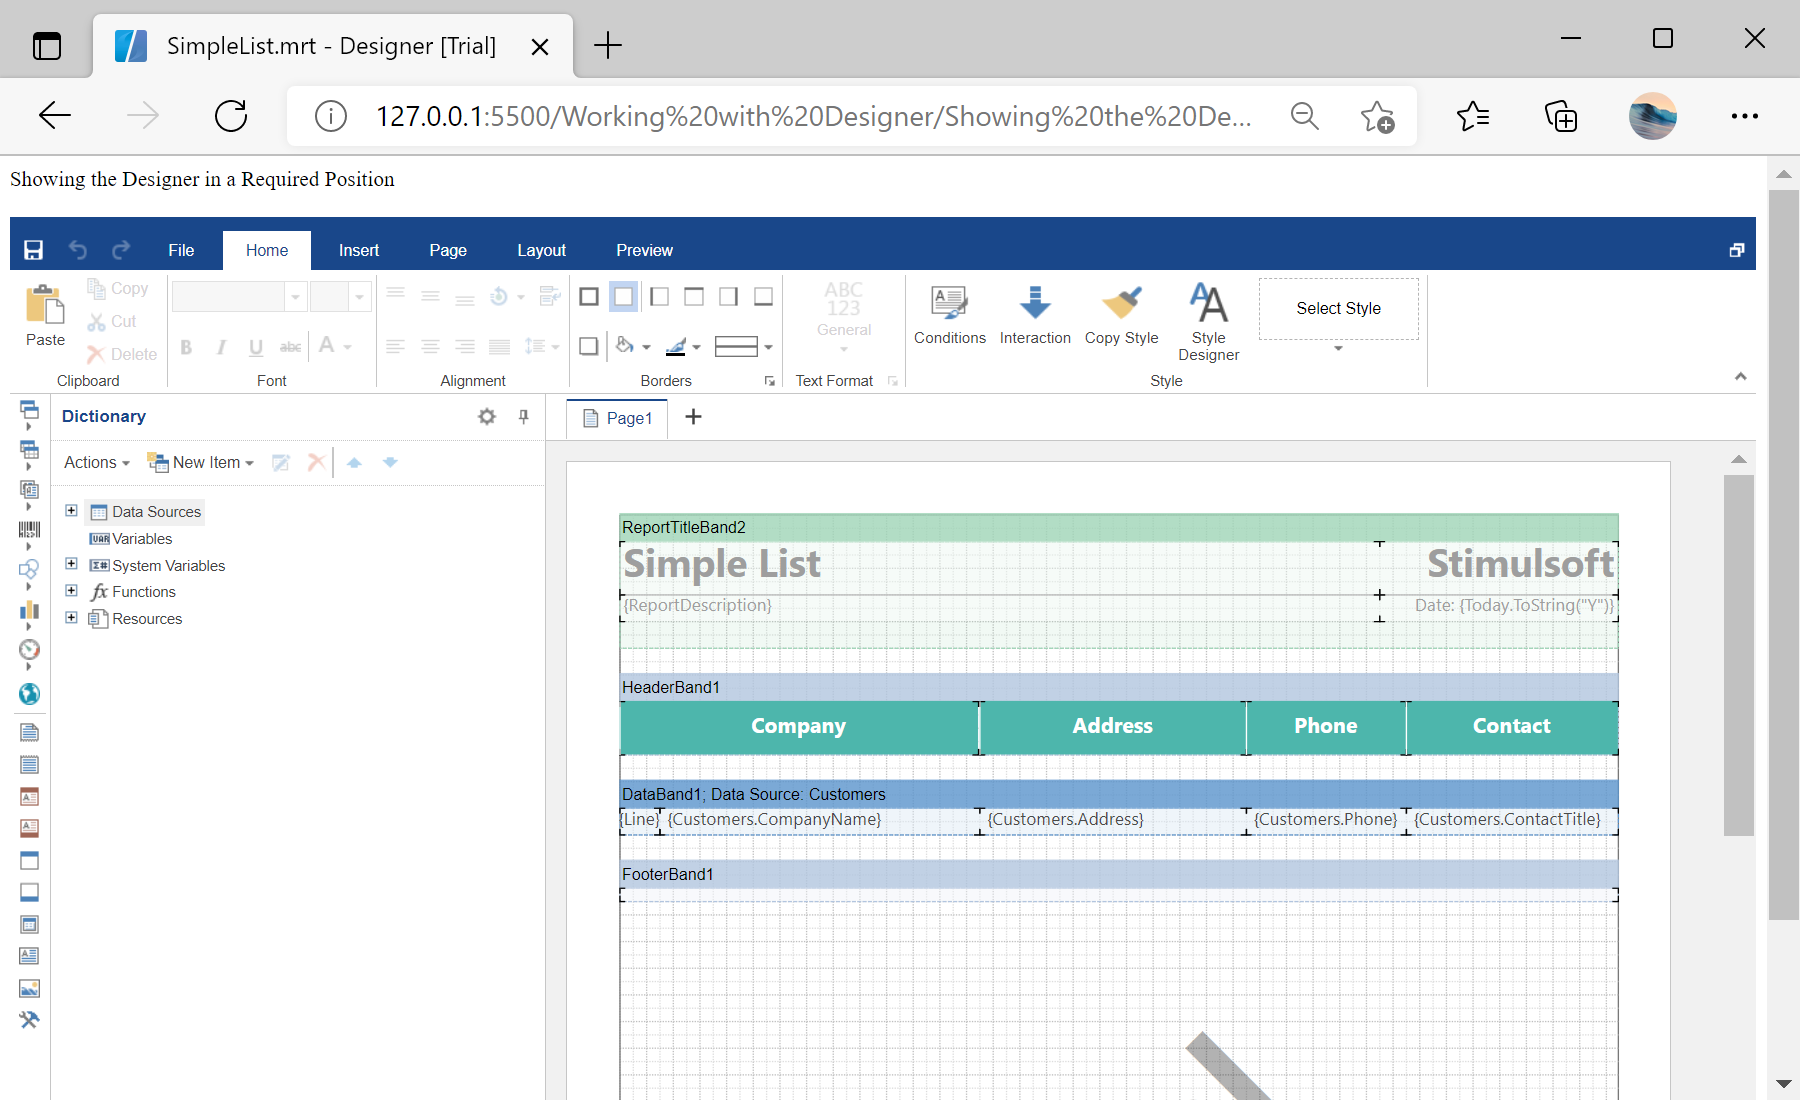
Task: Toggle the drop shadow border button
Action: tap(589, 346)
